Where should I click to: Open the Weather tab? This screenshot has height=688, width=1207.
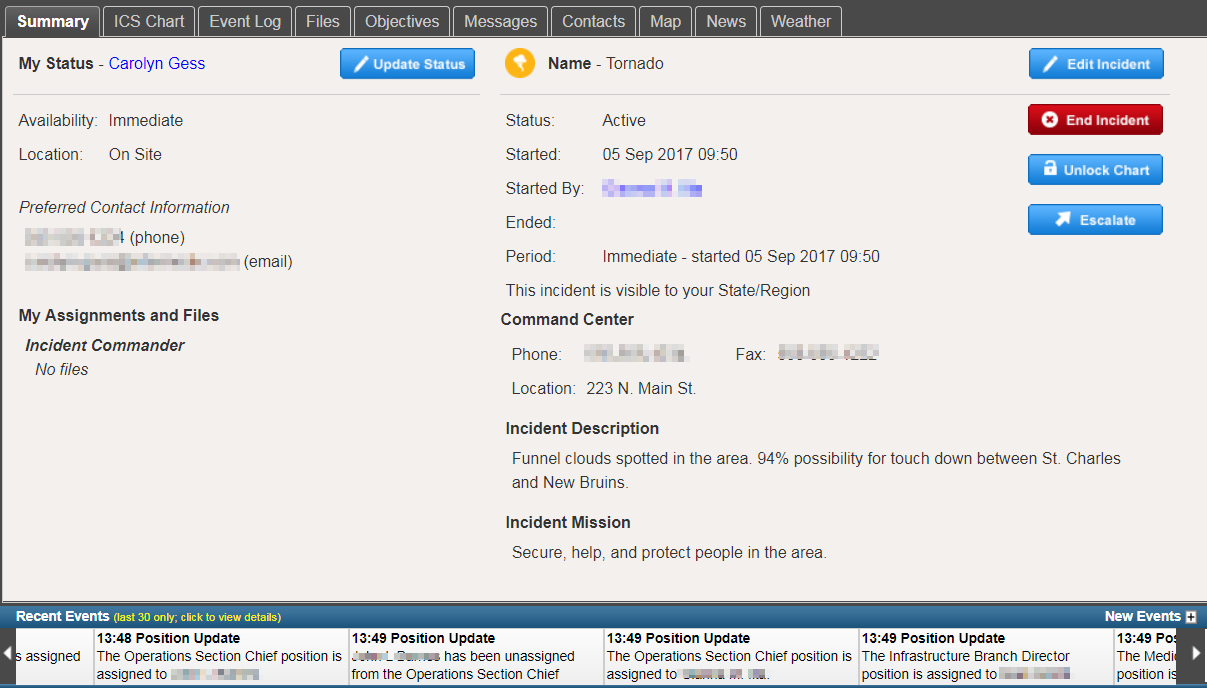[800, 20]
